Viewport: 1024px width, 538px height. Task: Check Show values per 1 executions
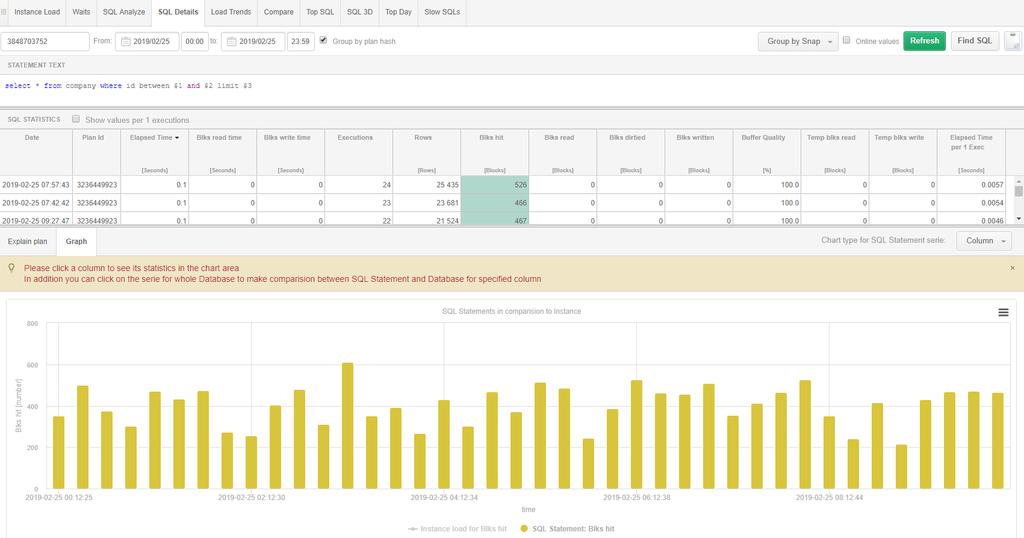tap(76, 119)
